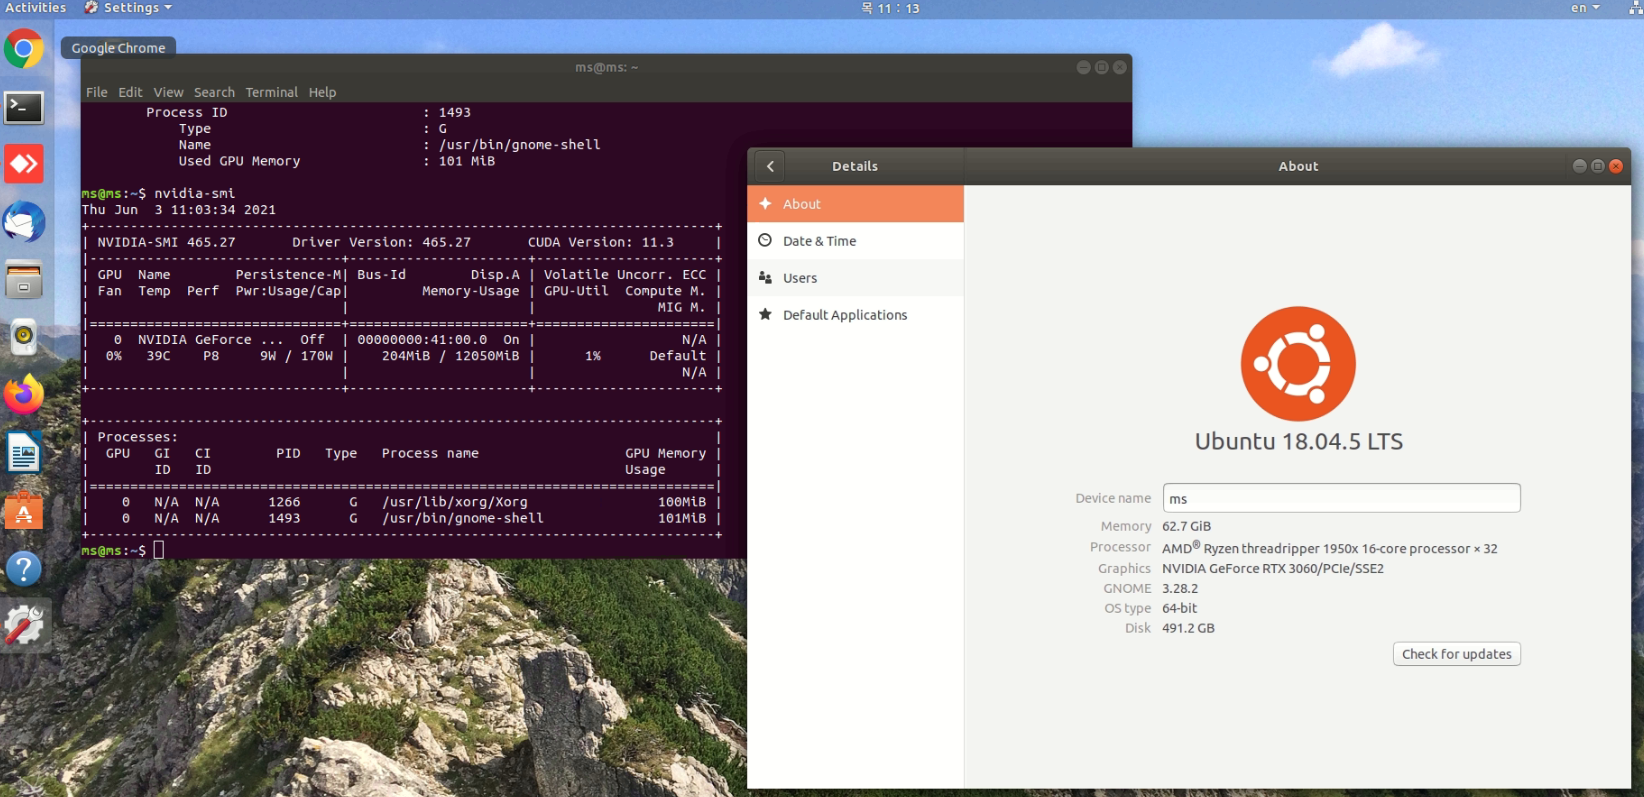Screen dimensions: 1644x797
Task: Click OS type value '64-bit'
Action: (1179, 608)
